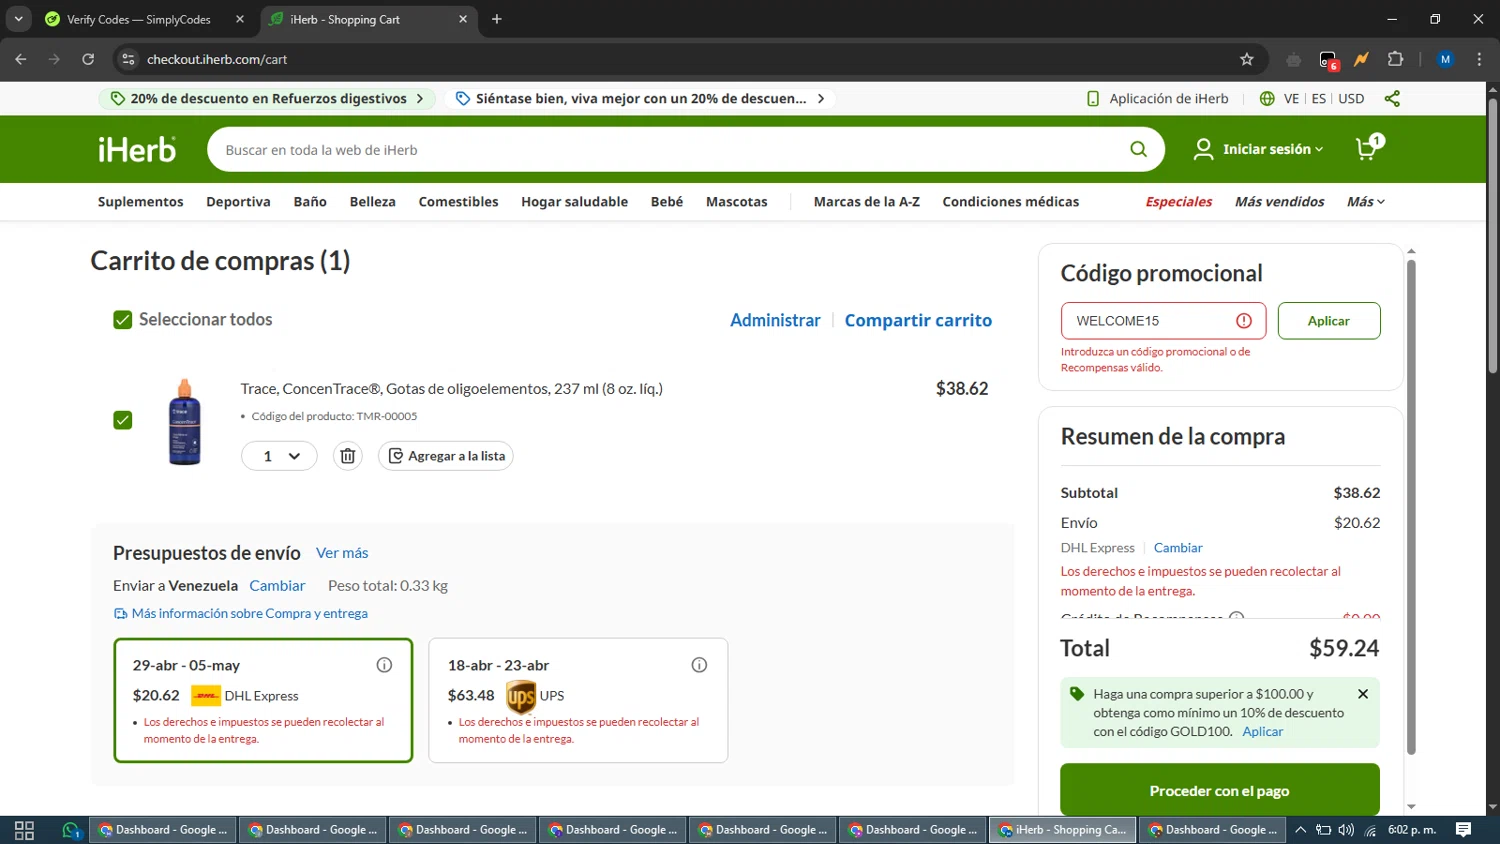Click arrow on Siéntase bien promo
This screenshot has height=844, width=1500.
pos(821,98)
